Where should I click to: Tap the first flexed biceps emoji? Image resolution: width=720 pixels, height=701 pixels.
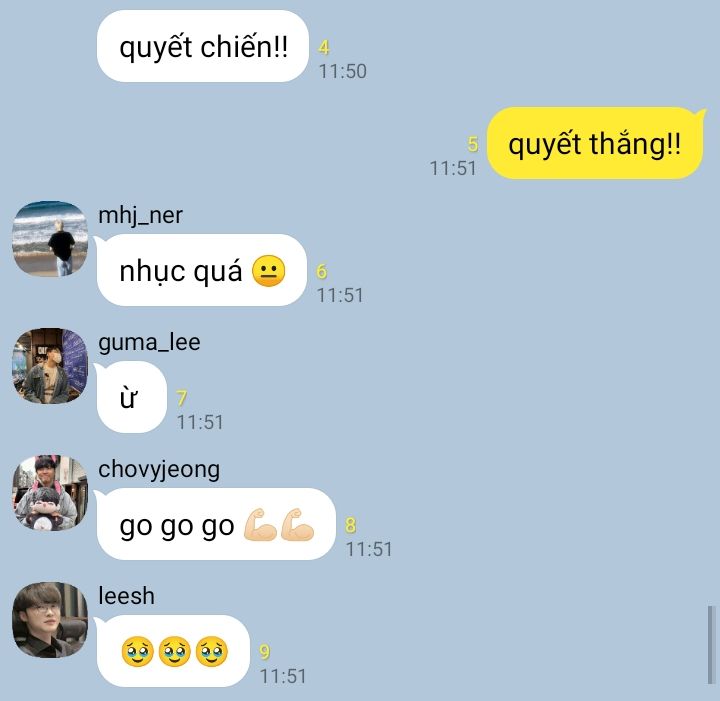point(260,525)
